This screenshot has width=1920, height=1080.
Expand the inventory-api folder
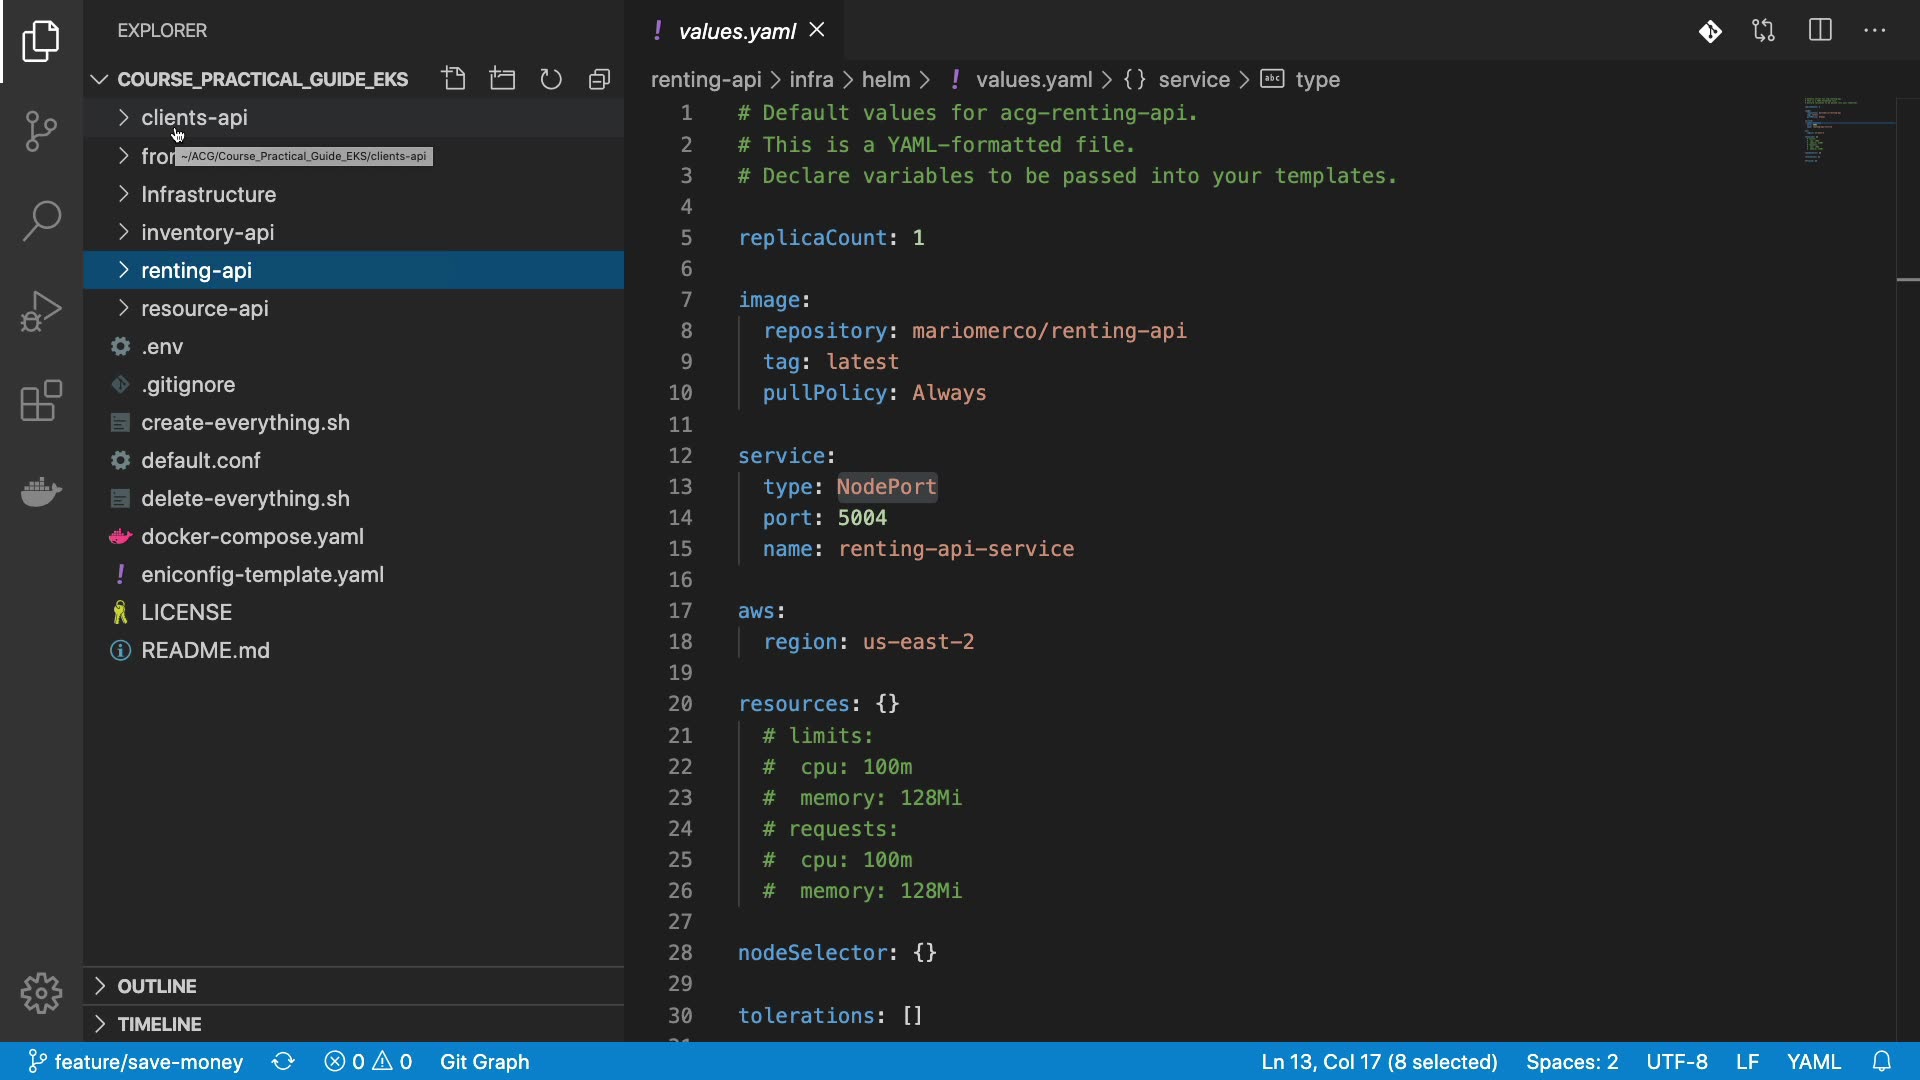[207, 232]
